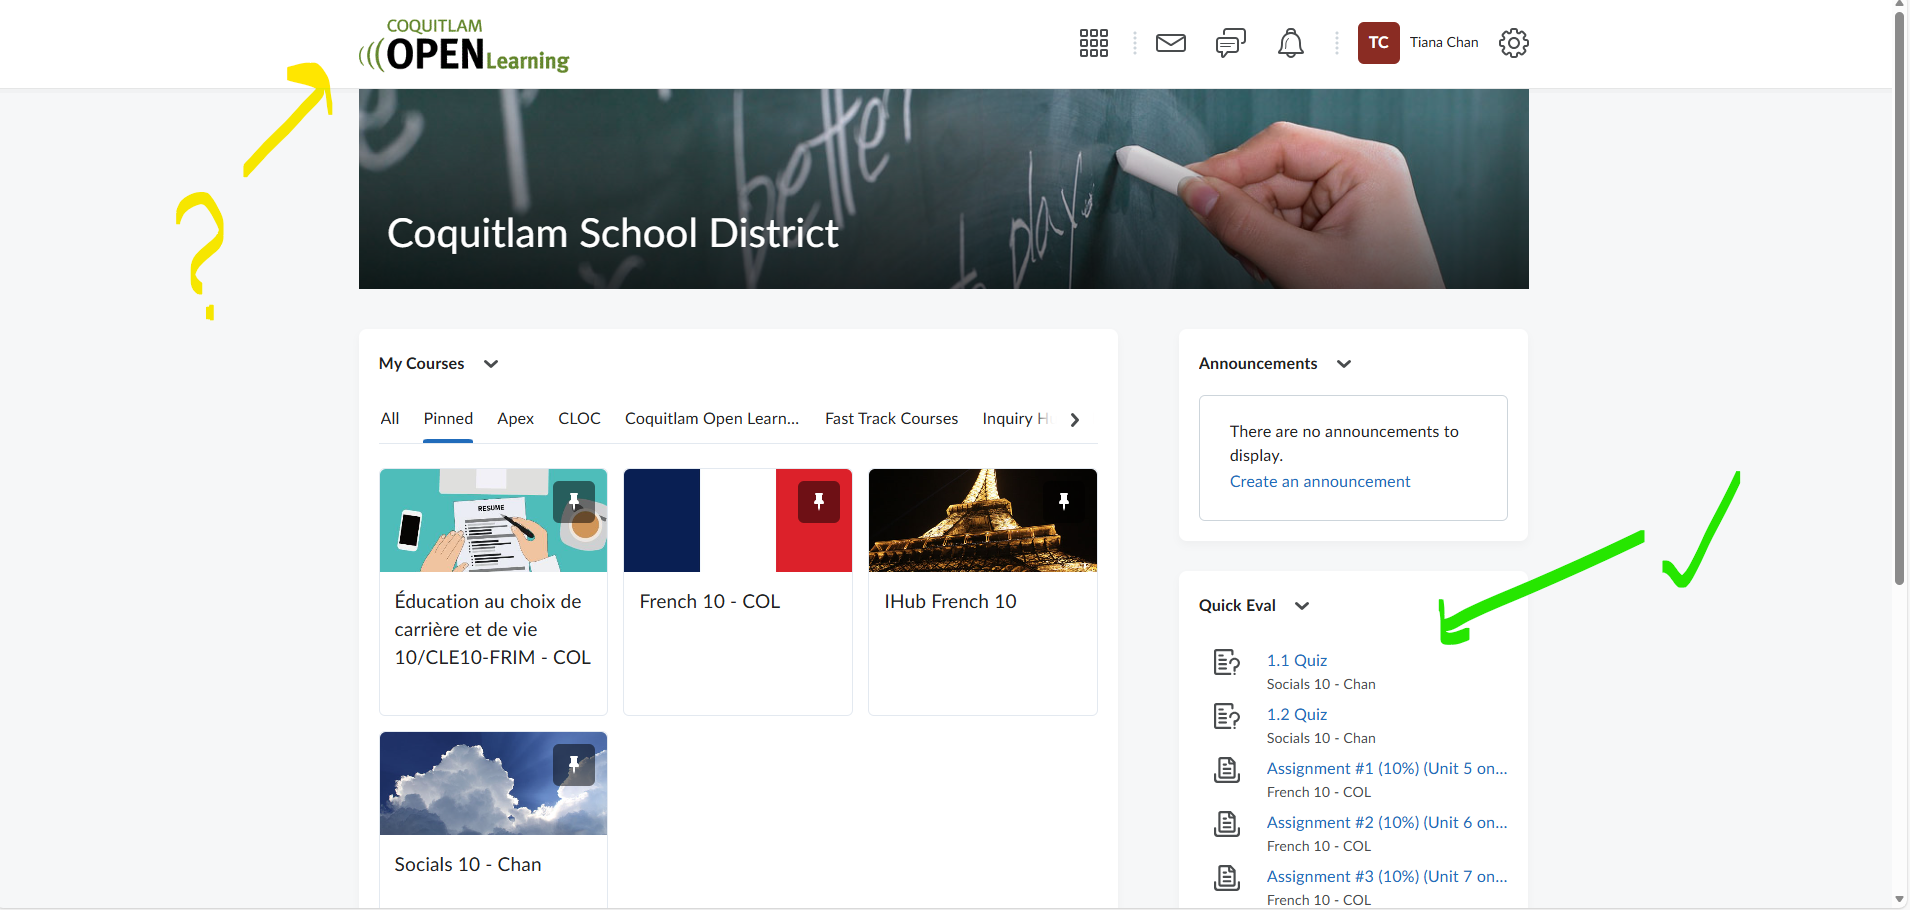
Task: Switch to the Apex tab
Action: [x=516, y=419]
